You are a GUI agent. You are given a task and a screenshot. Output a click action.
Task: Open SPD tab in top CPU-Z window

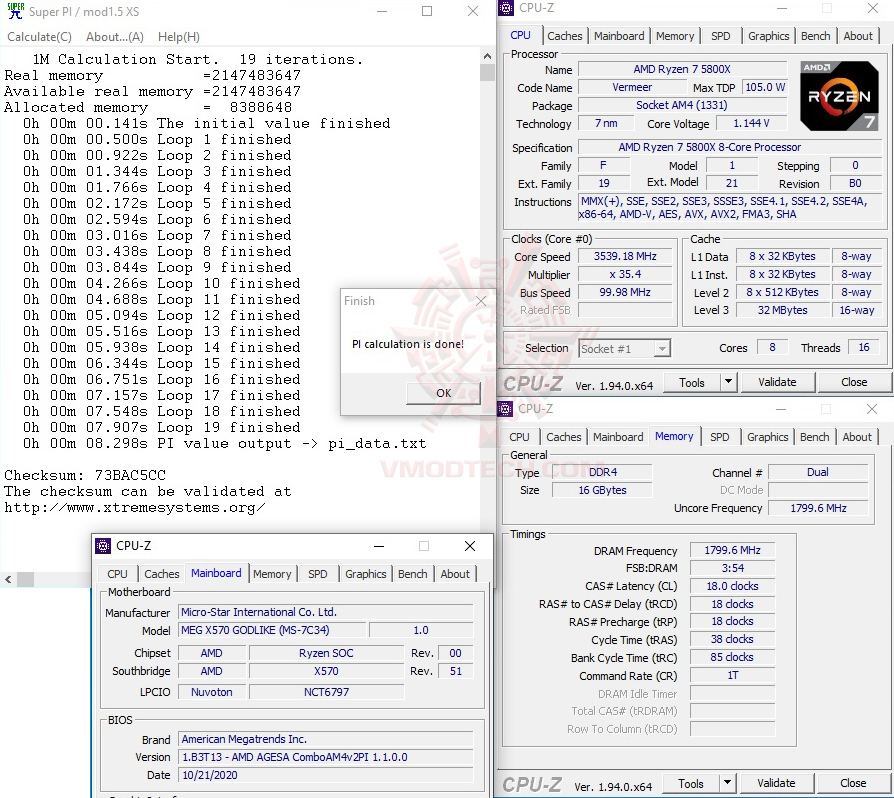point(720,36)
